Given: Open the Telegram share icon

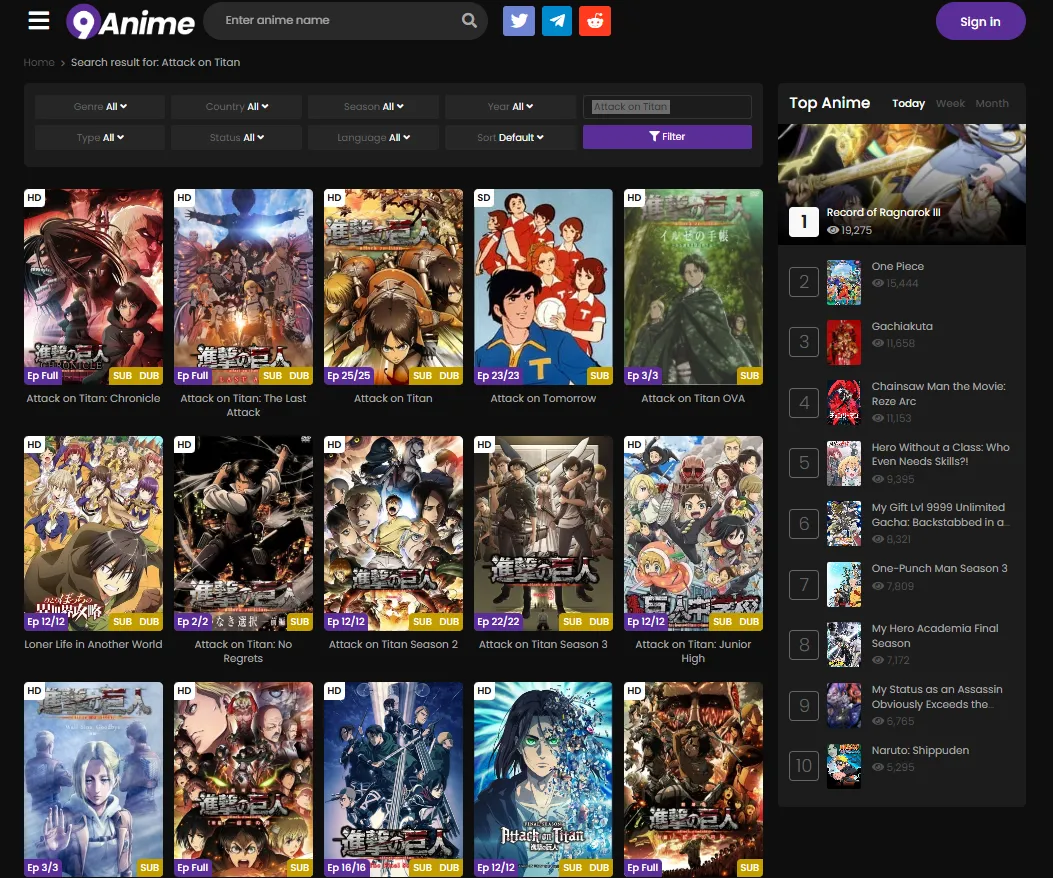Looking at the screenshot, I should (x=557, y=21).
